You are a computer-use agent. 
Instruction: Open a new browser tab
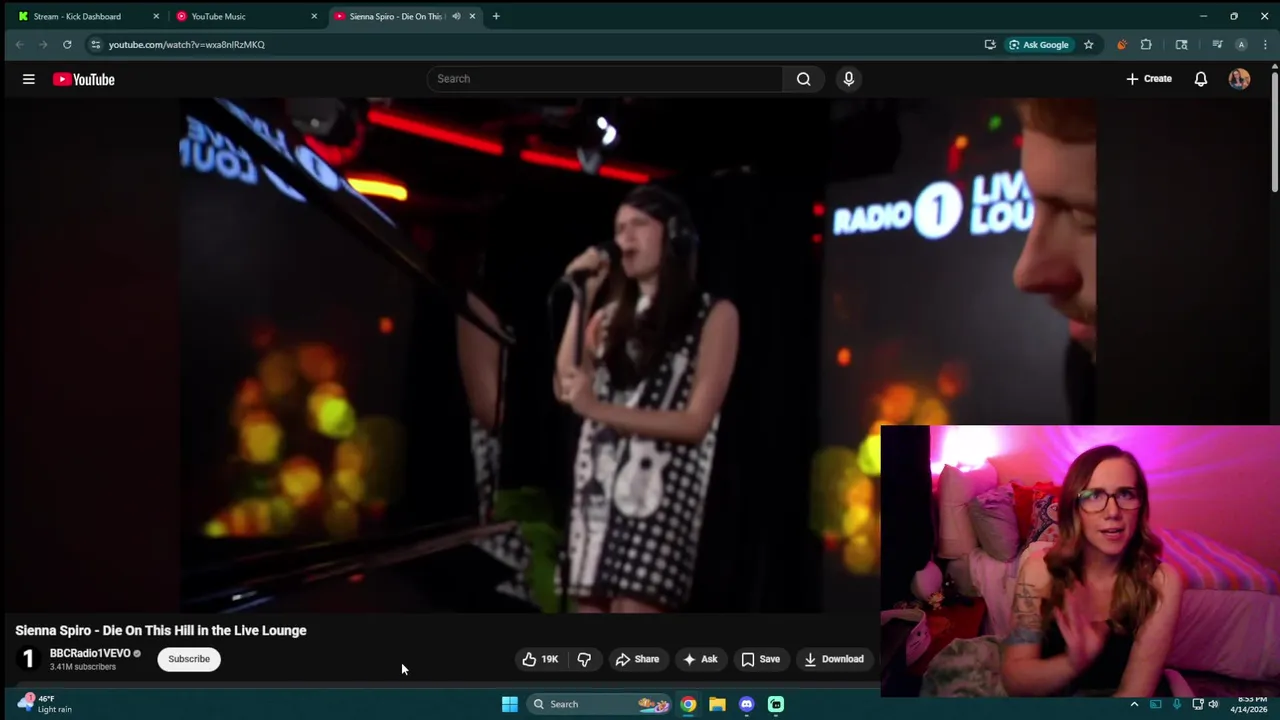[496, 16]
